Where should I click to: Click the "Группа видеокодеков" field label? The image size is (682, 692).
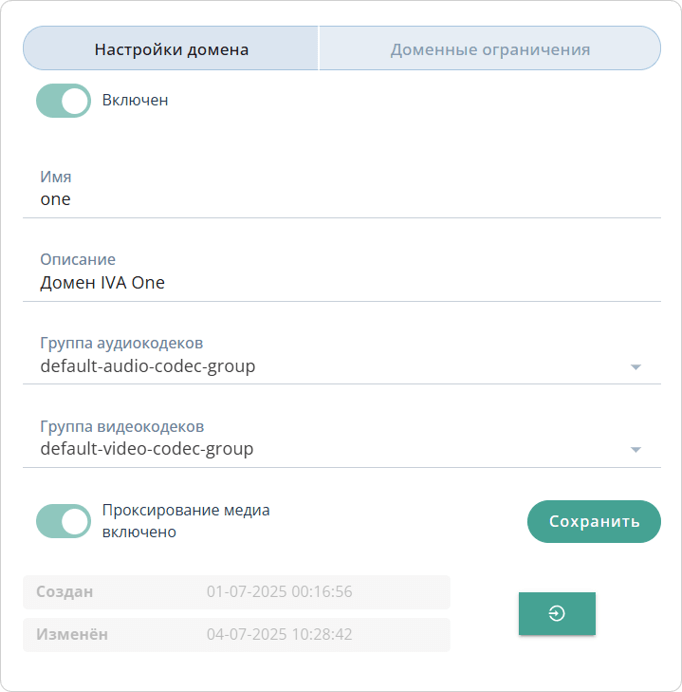click(122, 426)
